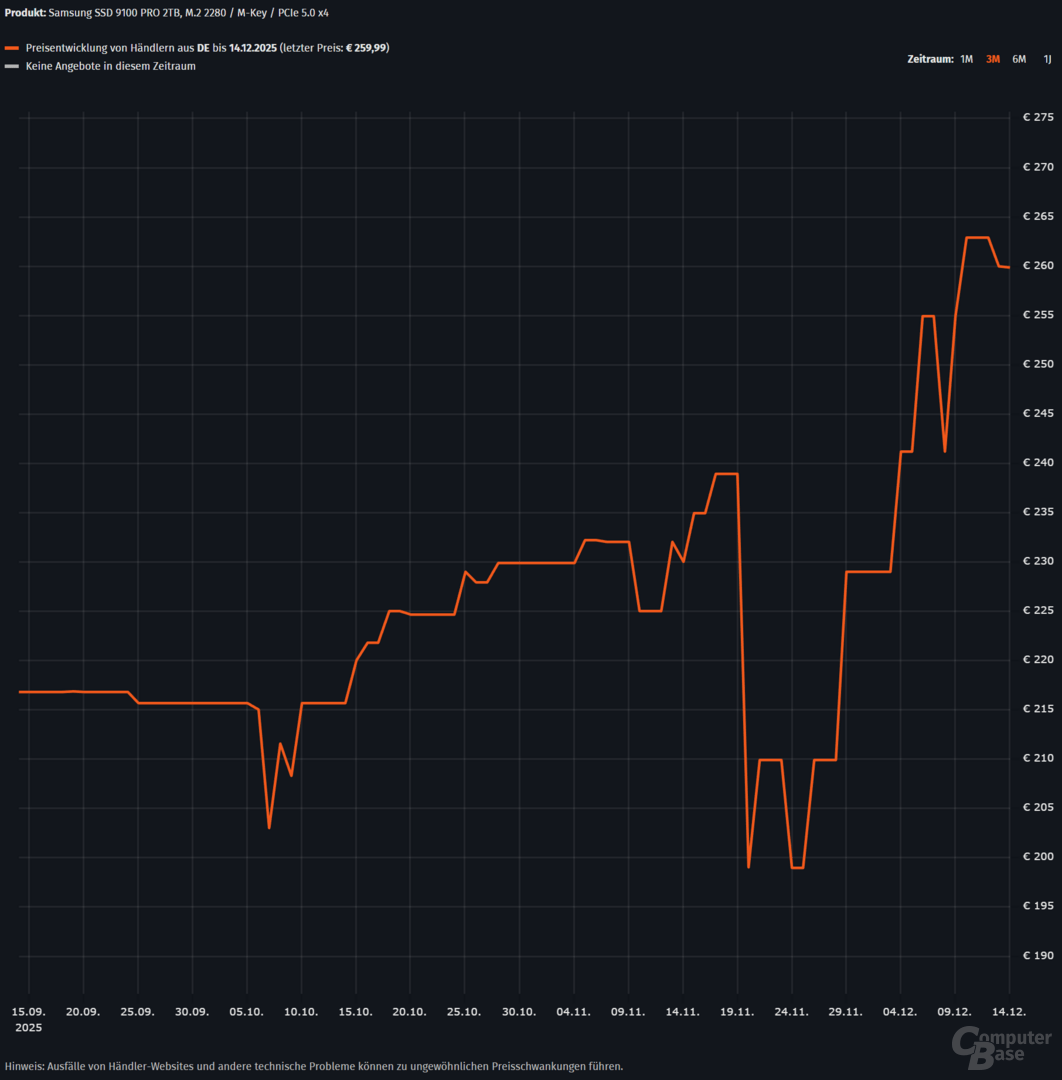Viewport: 1062px width, 1080px height.
Task: Choose the 6M period option
Action: pyautogui.click(x=1019, y=59)
